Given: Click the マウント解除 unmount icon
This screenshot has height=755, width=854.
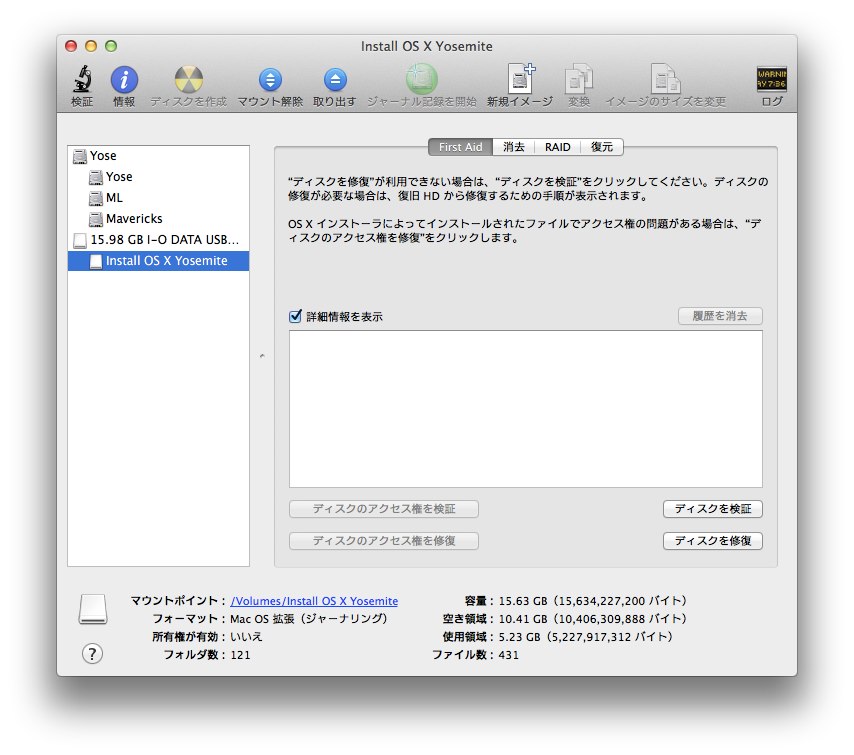Looking at the screenshot, I should pos(270,80).
